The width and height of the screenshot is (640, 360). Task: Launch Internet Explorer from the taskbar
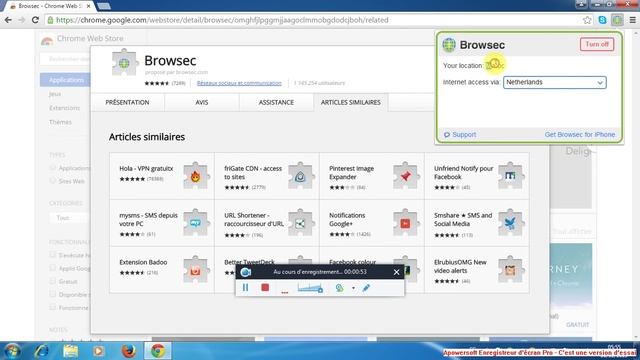click(41, 351)
